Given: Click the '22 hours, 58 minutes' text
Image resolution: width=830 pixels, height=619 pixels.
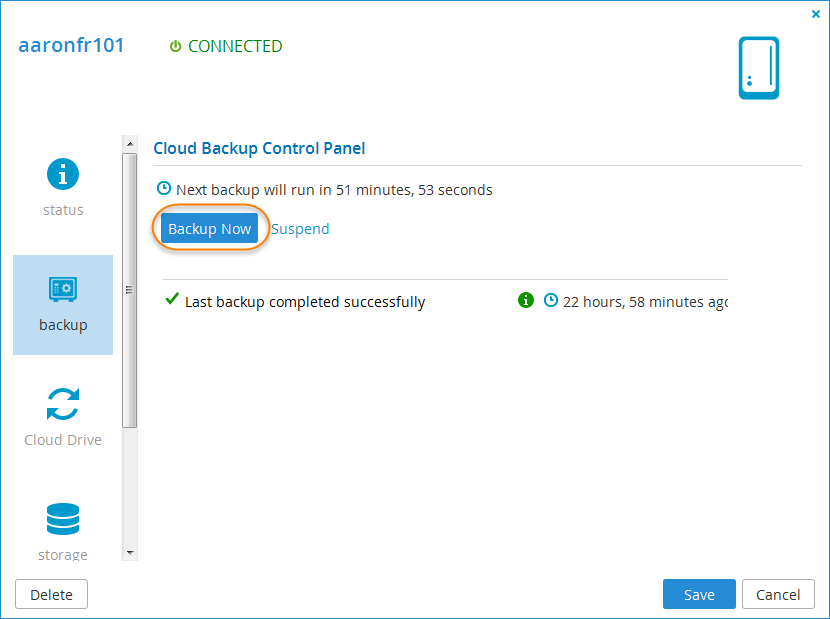Looking at the screenshot, I should coord(633,302).
